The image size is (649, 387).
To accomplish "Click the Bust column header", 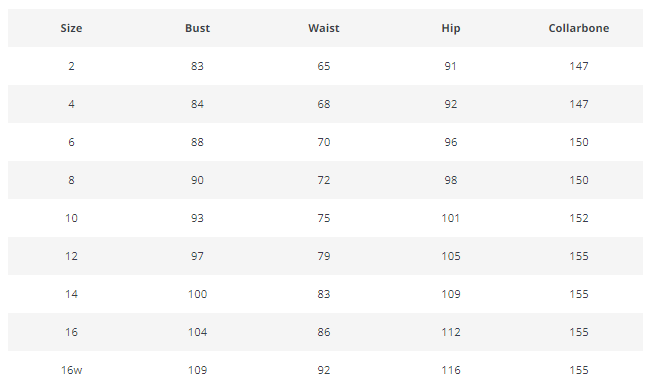I will [197, 28].
